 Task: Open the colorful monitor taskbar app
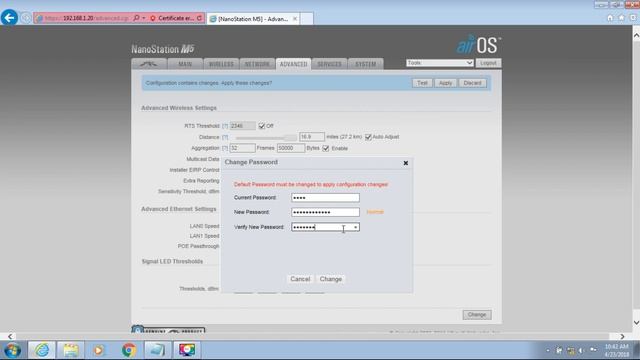(x=187, y=350)
